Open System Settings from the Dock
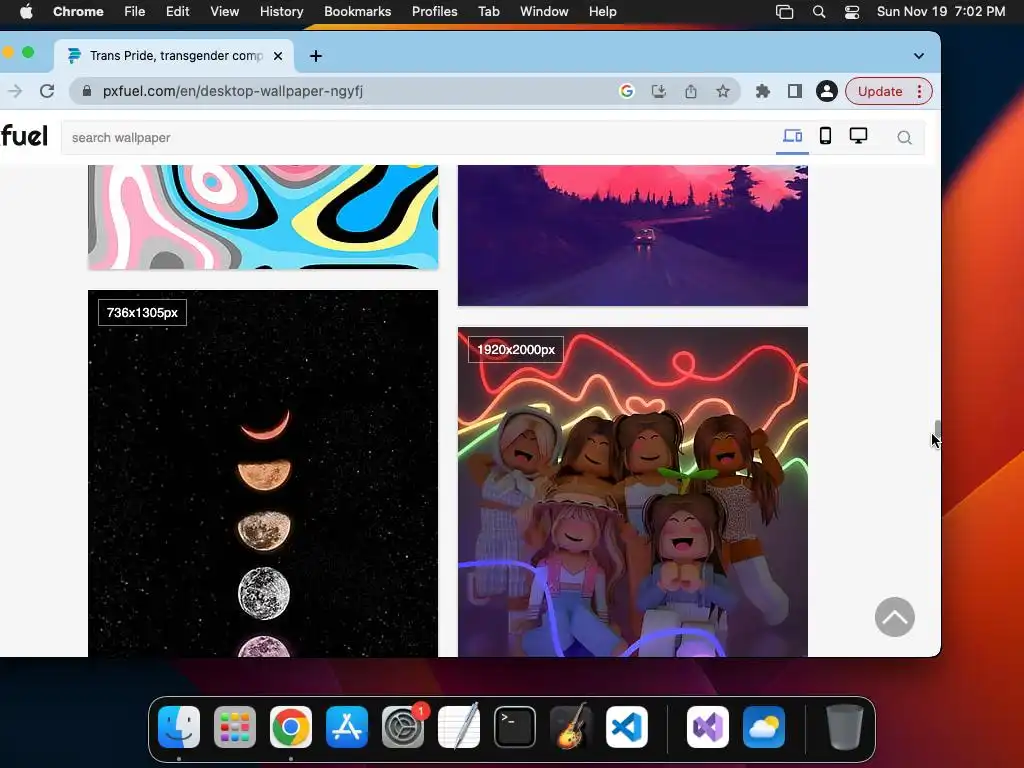The height and width of the screenshot is (768, 1024). (403, 727)
